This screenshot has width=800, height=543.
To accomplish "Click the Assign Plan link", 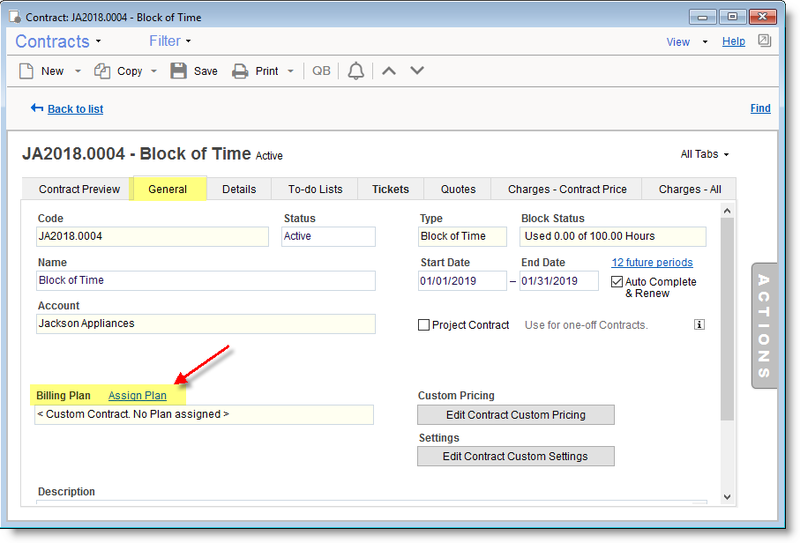I will [137, 396].
